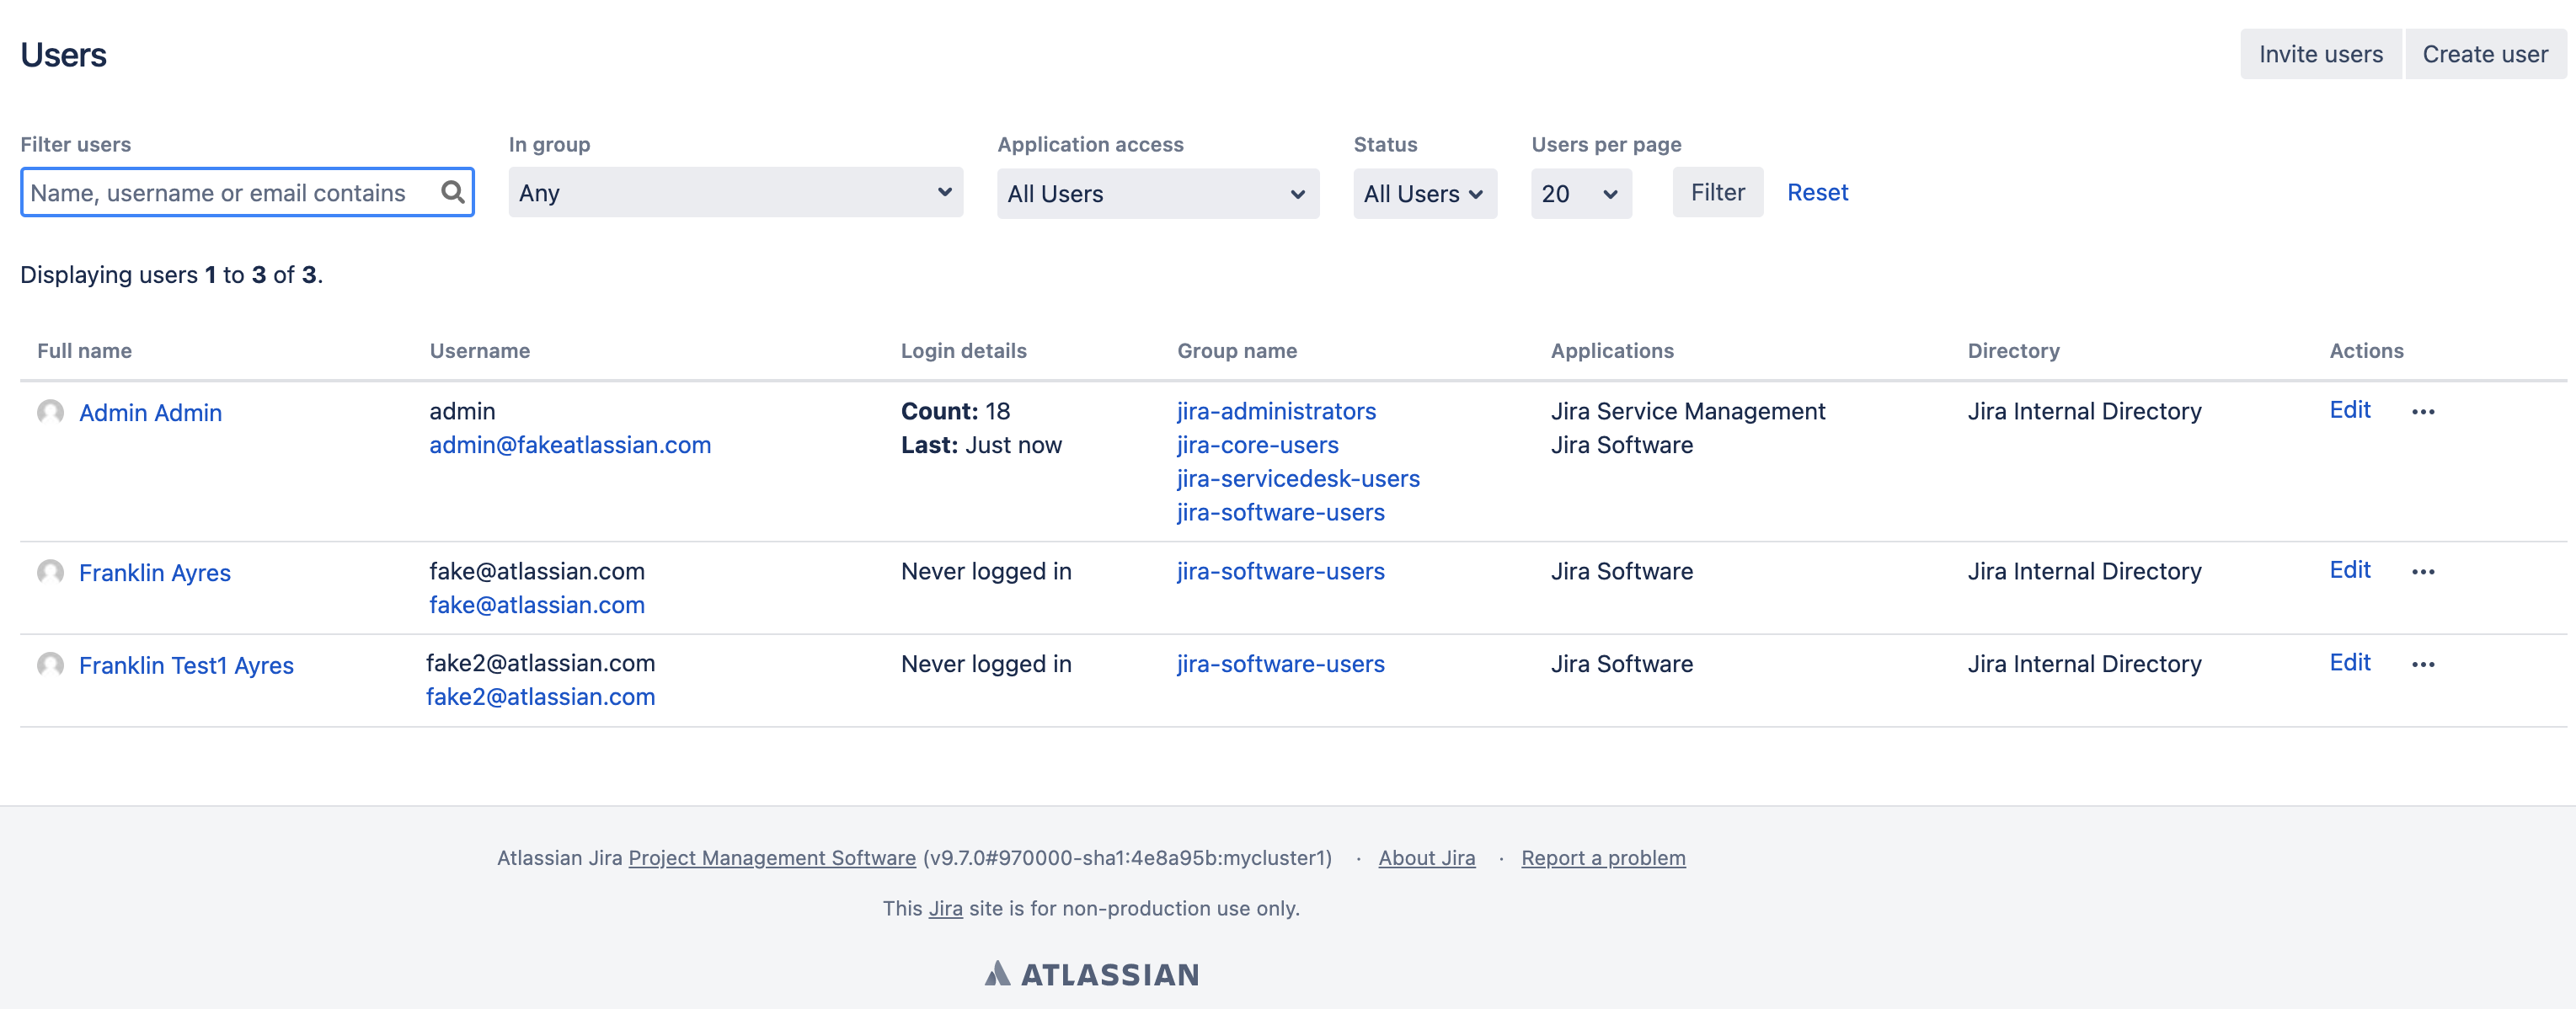2576x1009 pixels.
Task: Click 'Last: Just now' login detail
Action: (x=981, y=445)
